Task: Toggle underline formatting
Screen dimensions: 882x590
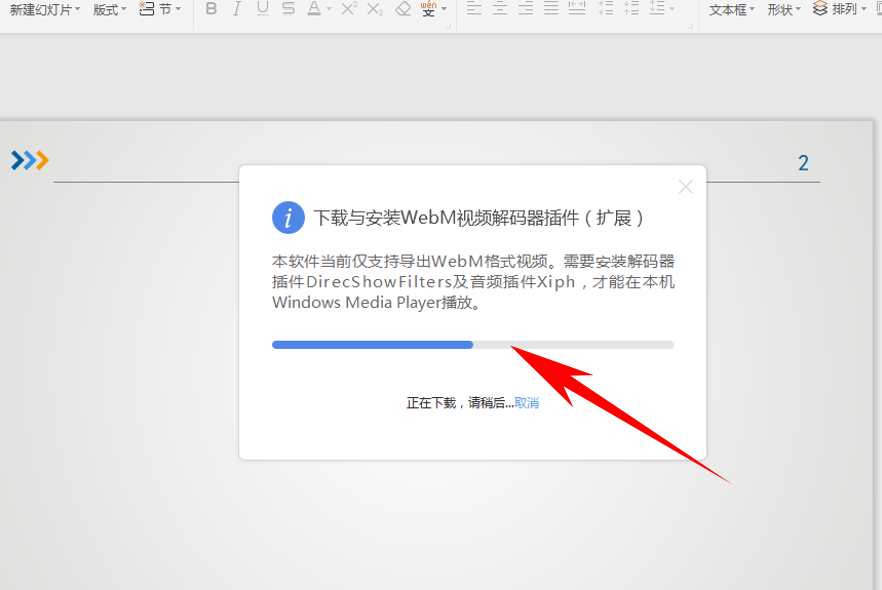Action: pyautogui.click(x=262, y=8)
